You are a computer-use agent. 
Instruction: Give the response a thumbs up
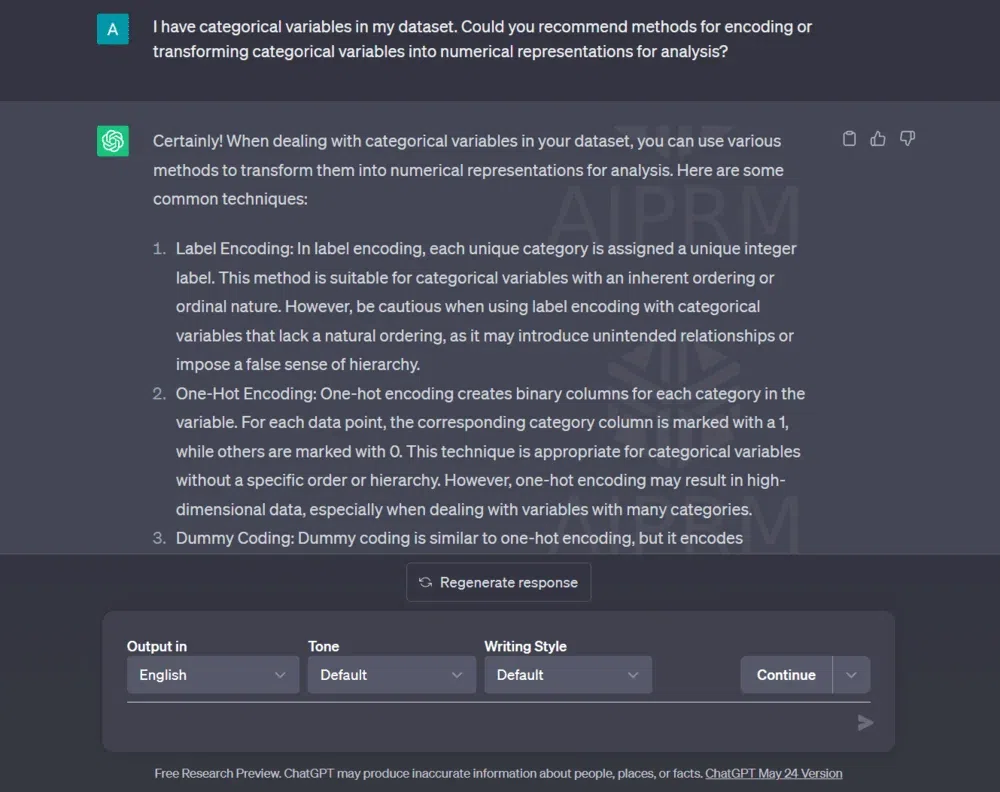878,139
